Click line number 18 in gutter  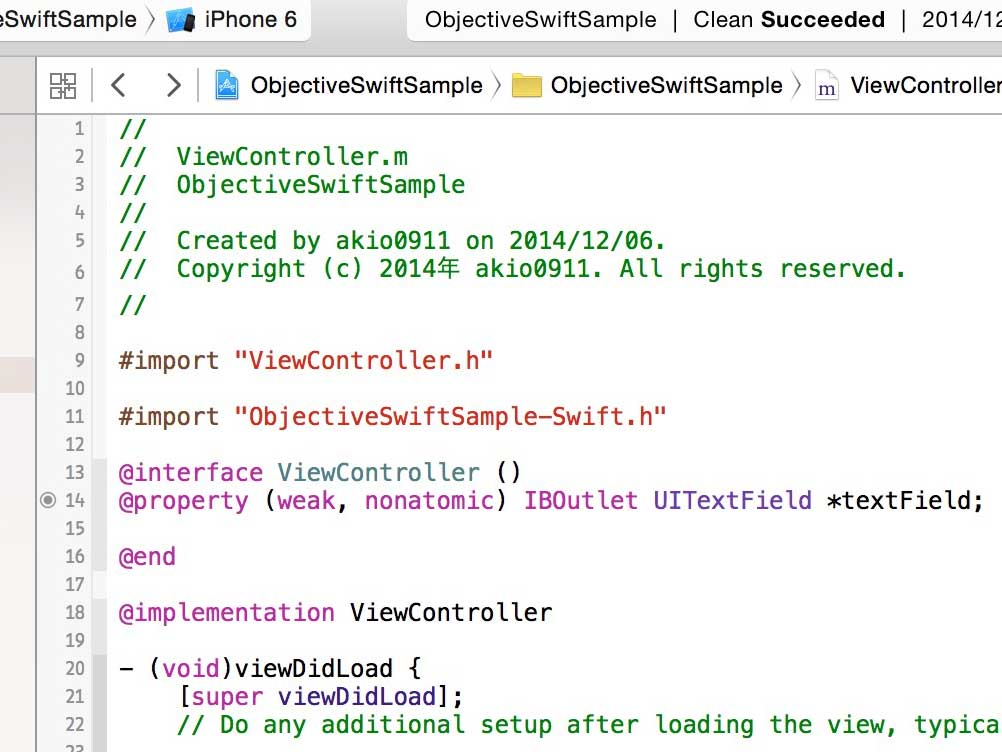coord(75,612)
